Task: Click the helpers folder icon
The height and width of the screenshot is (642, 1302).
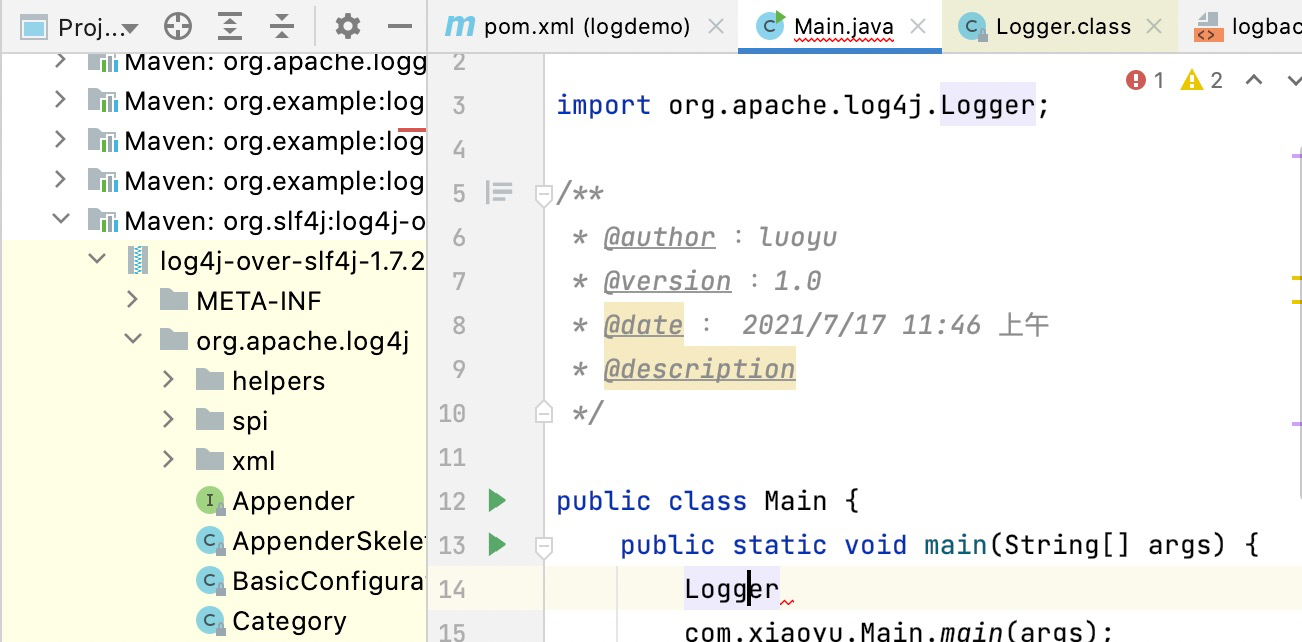Action: point(210,379)
